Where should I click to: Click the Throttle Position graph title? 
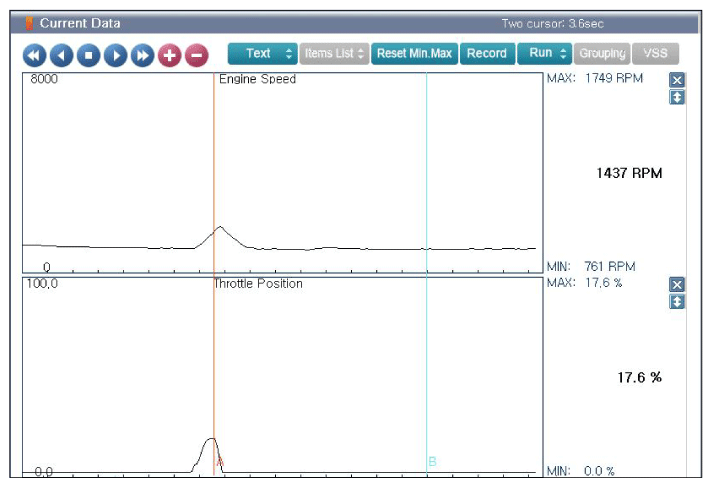click(258, 283)
